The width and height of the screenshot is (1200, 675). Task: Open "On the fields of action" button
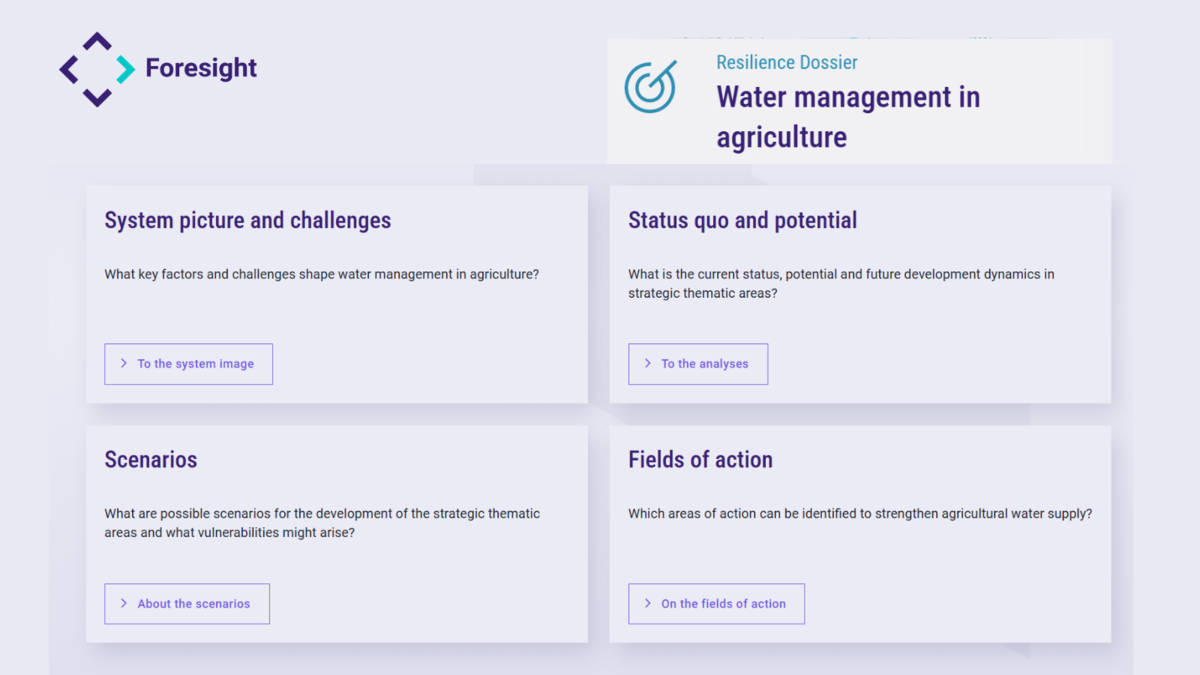pyautogui.click(x=716, y=604)
